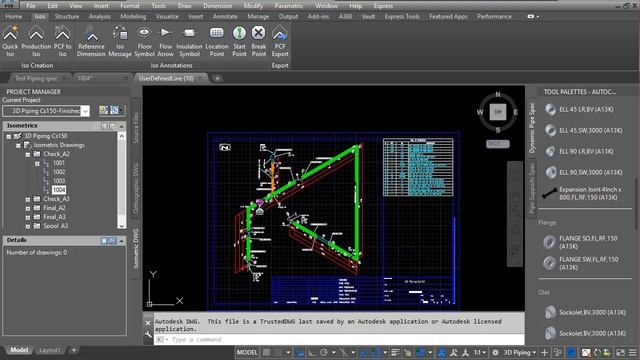Select the PCF to Iso tool
The width and height of the screenshot is (640, 360).
point(62,41)
